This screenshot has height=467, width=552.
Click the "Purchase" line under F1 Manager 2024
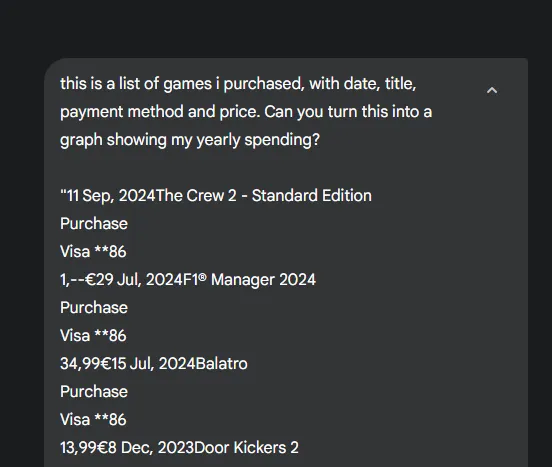click(x=94, y=308)
